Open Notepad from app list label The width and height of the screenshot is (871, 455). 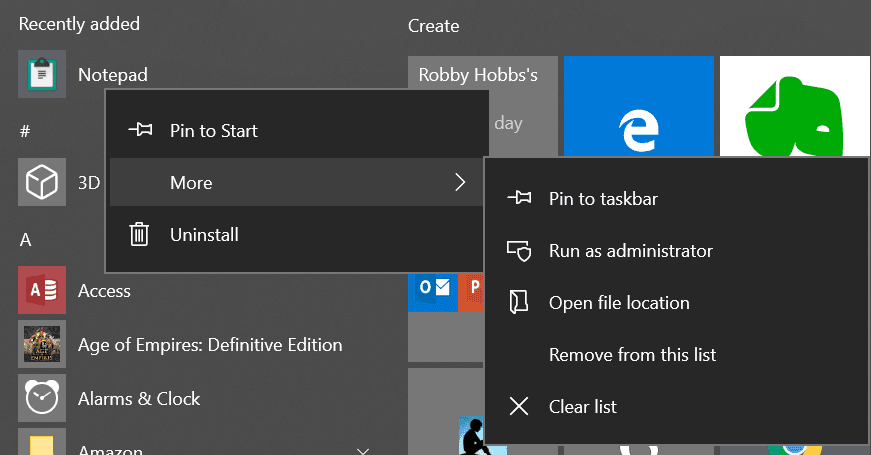(113, 74)
